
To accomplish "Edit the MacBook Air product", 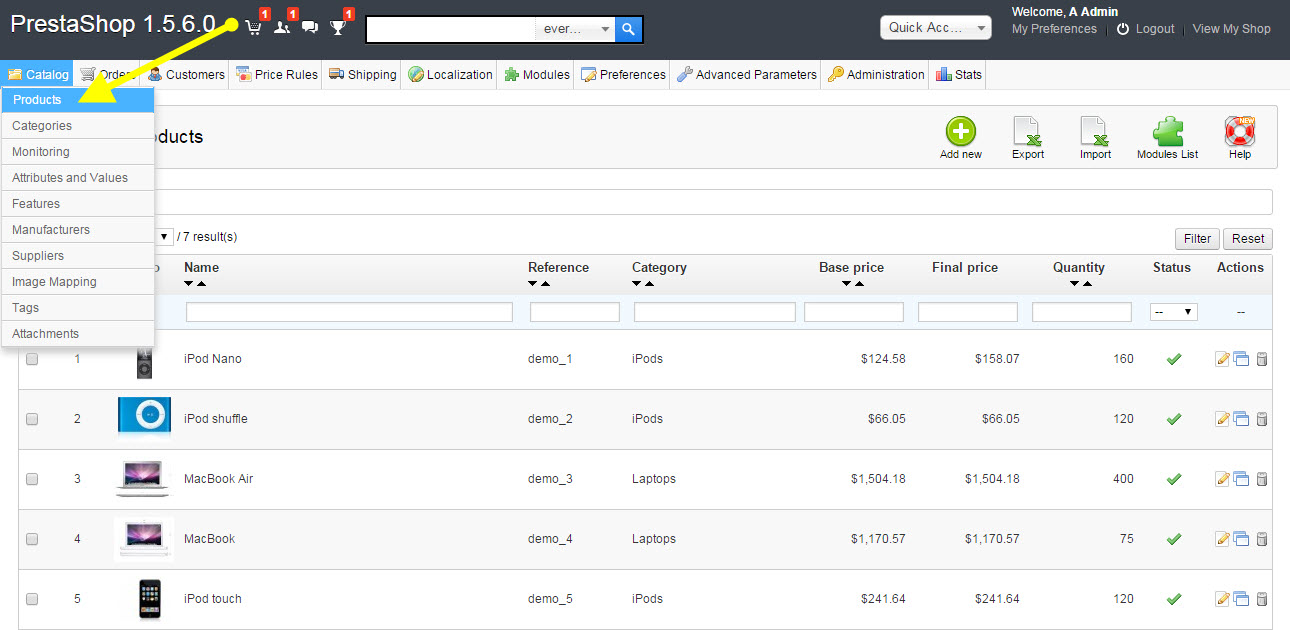I will [1222, 479].
